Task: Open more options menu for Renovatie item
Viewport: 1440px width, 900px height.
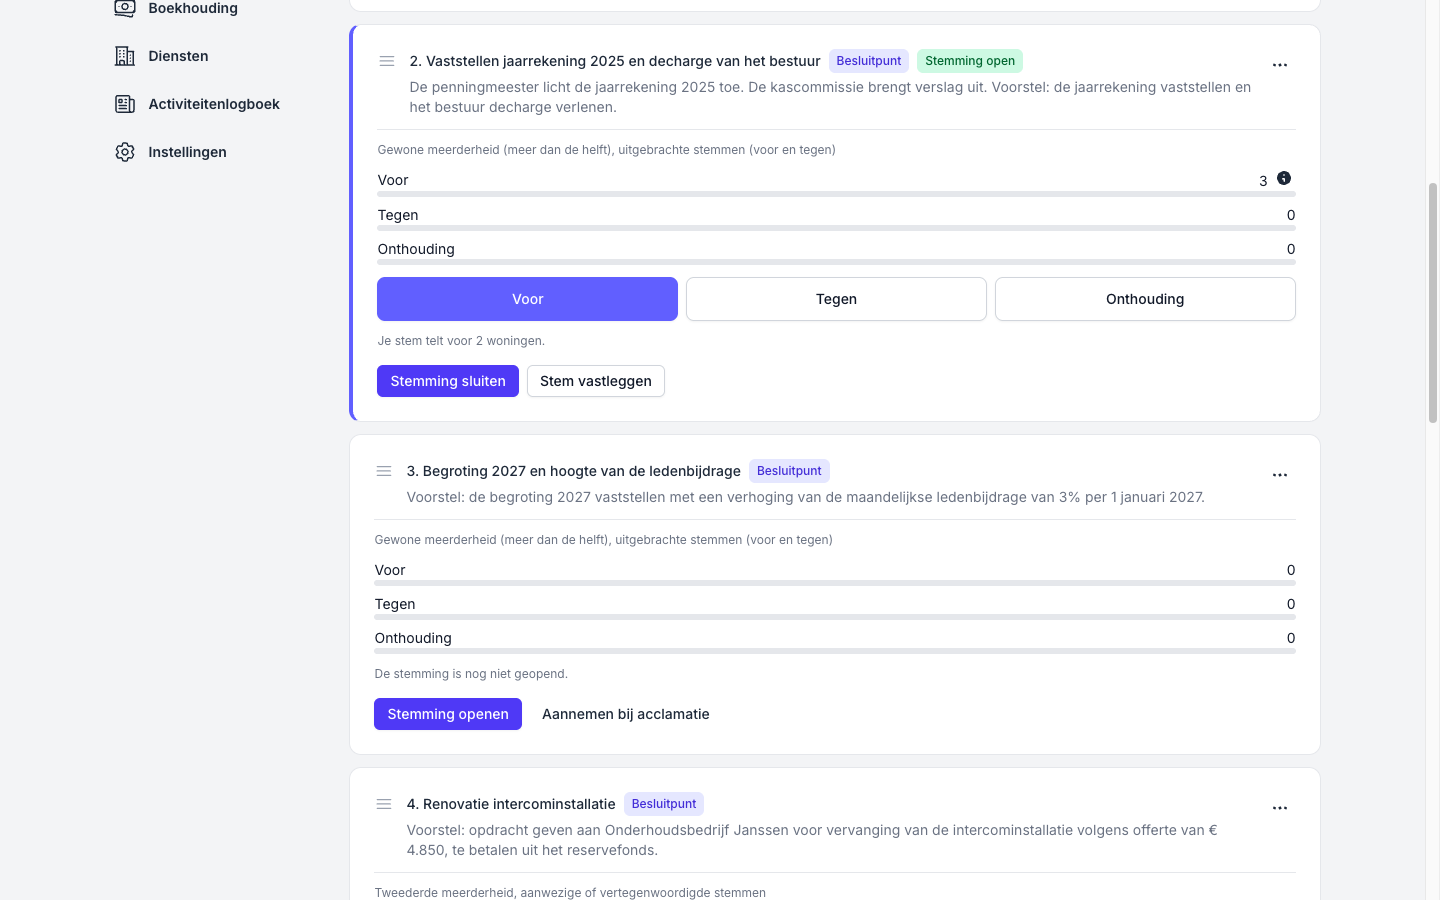Action: 1280,808
